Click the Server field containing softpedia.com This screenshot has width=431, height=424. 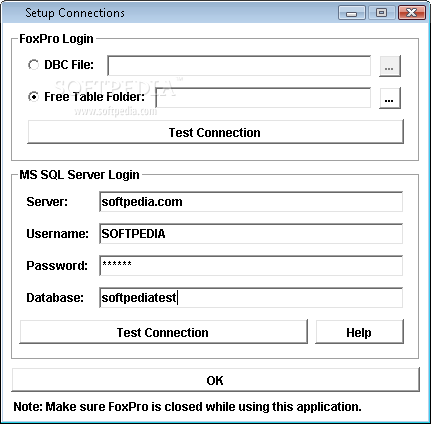tap(251, 202)
